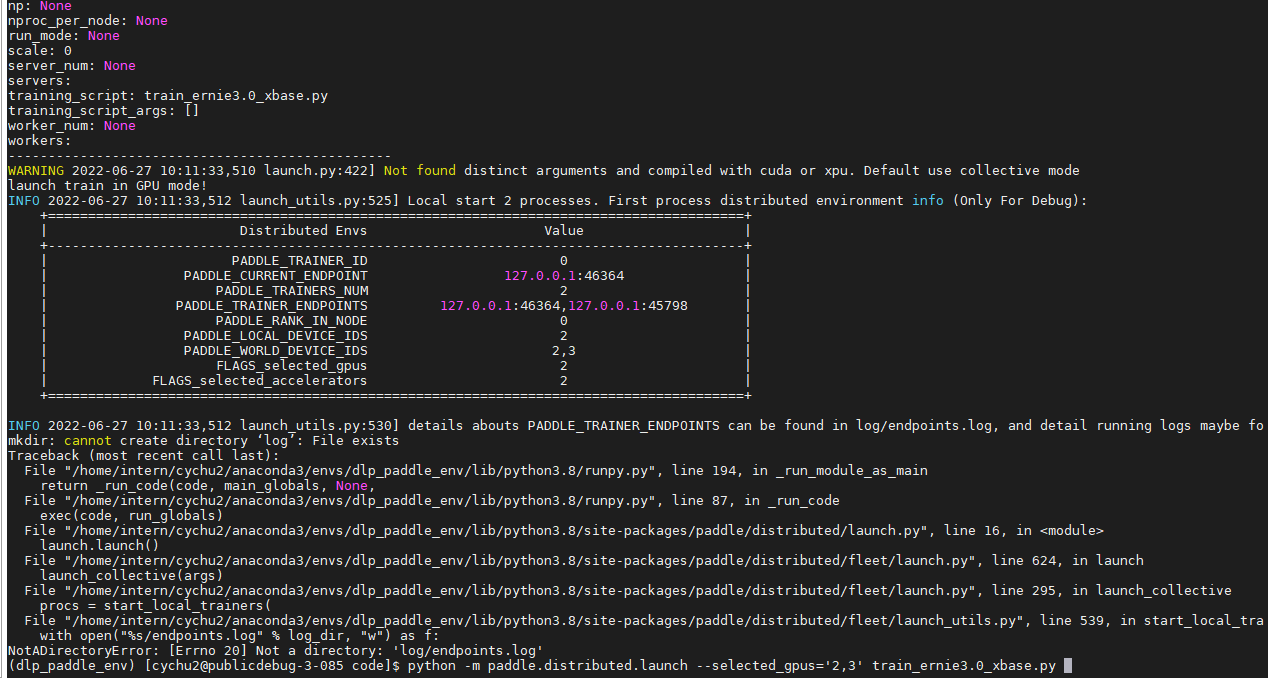Select the PADDLE_CURRENT_ENDPOINT value 127.0.0.1:46364

[x=563, y=275]
